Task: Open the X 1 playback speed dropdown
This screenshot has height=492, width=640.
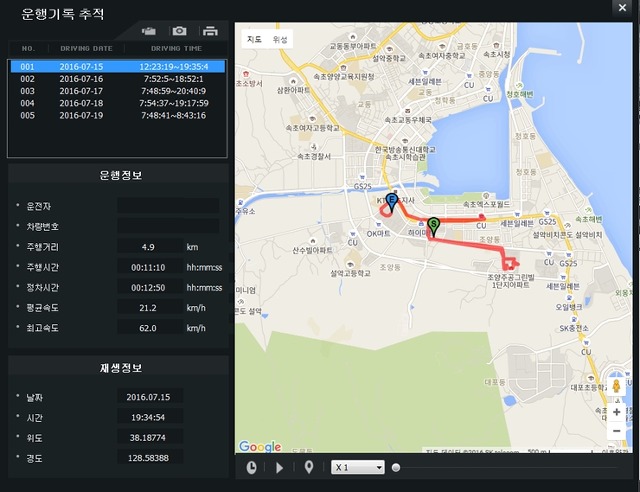Action: click(358, 467)
